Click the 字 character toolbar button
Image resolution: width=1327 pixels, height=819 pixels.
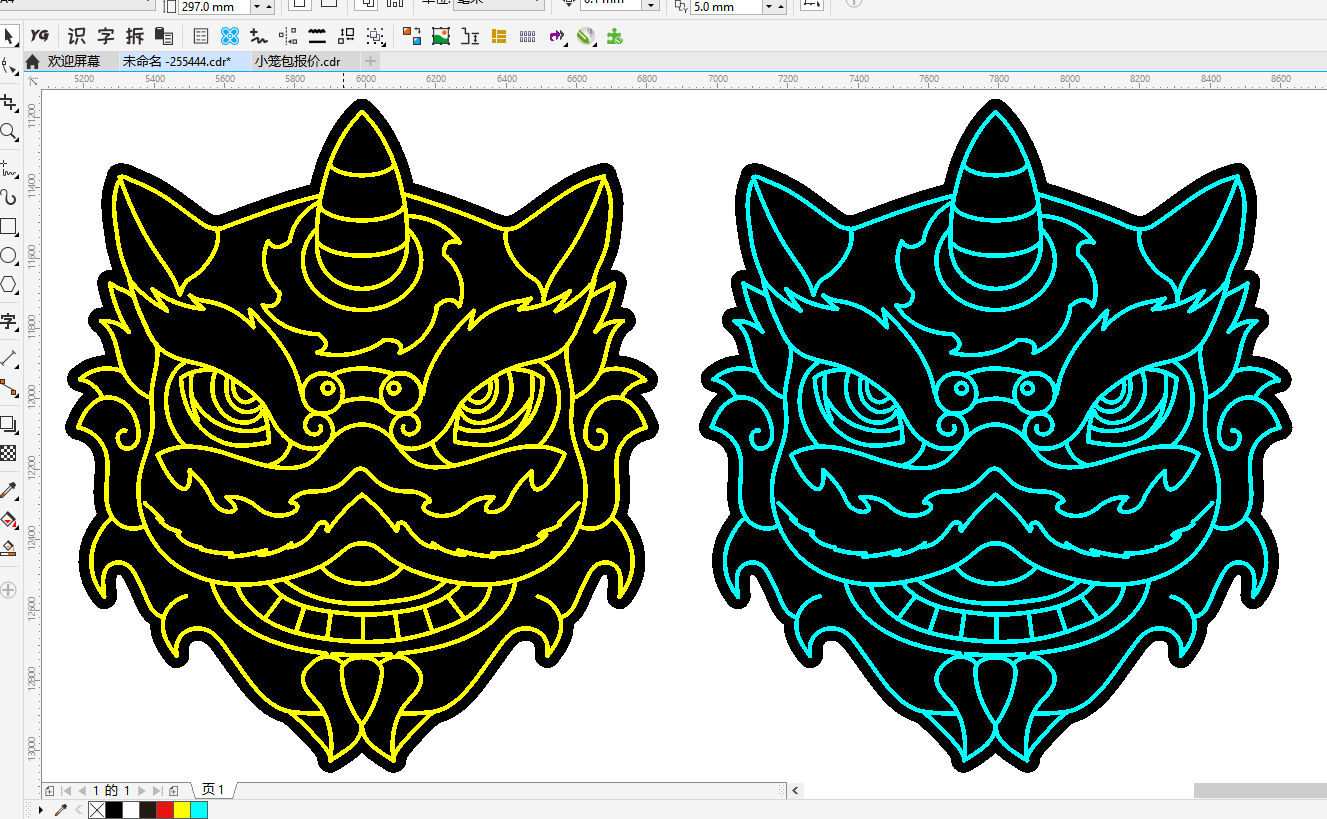coord(106,36)
